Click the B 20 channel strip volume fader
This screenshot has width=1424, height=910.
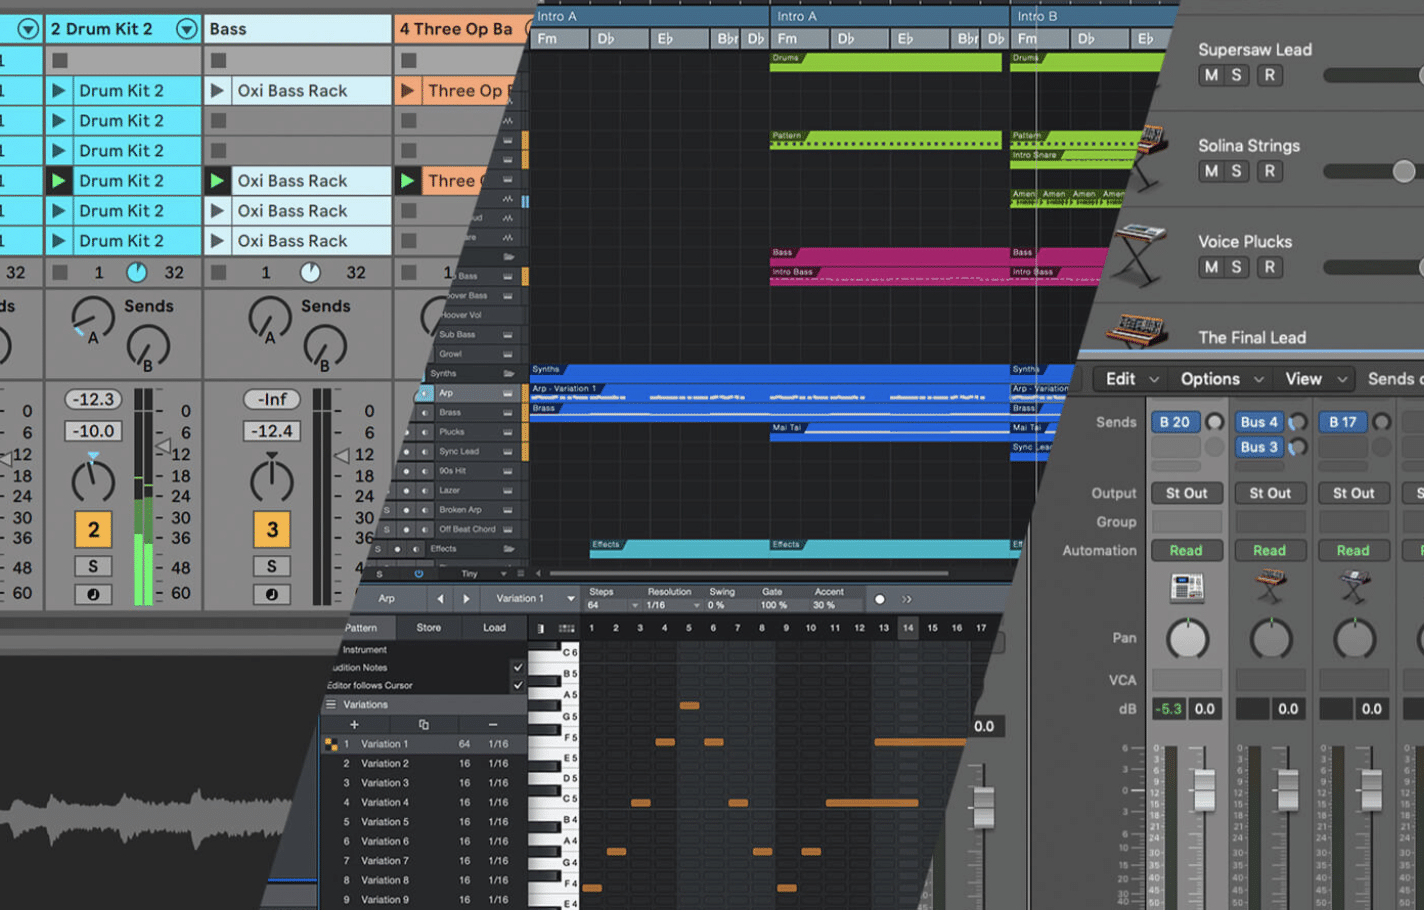click(x=1204, y=789)
